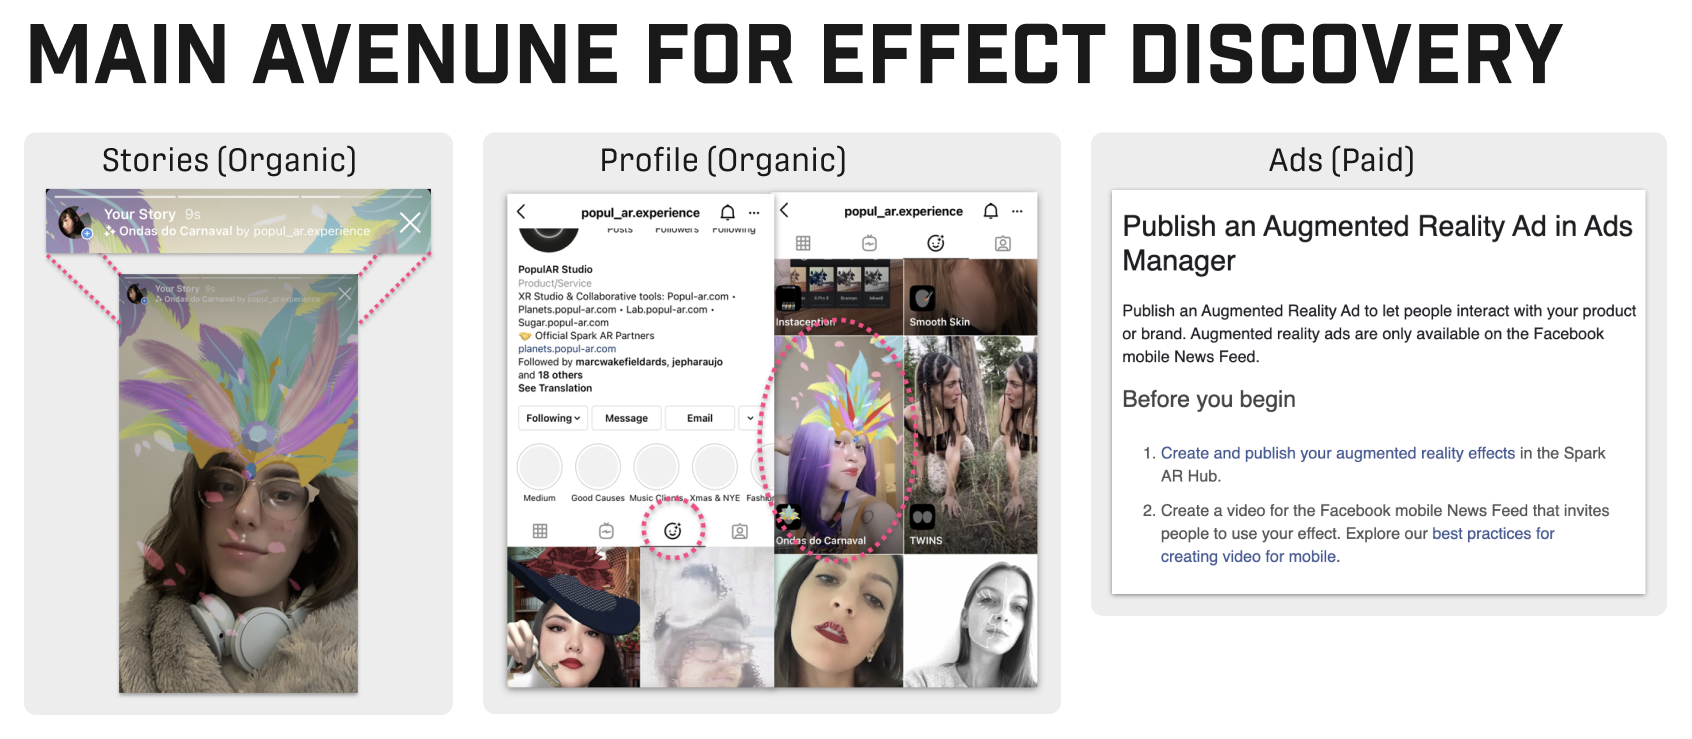
Task: Open more options dots on left profile screen
Action: tap(754, 213)
